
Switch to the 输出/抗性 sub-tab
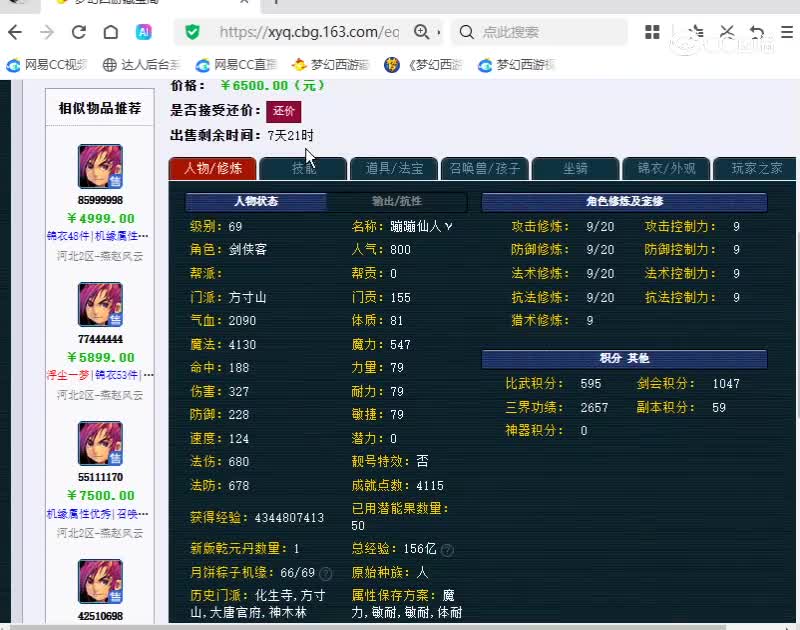[x=396, y=201]
